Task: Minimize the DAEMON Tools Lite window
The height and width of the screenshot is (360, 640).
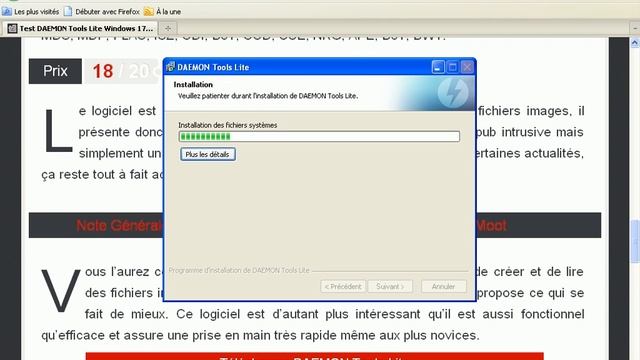Action: tap(438, 67)
